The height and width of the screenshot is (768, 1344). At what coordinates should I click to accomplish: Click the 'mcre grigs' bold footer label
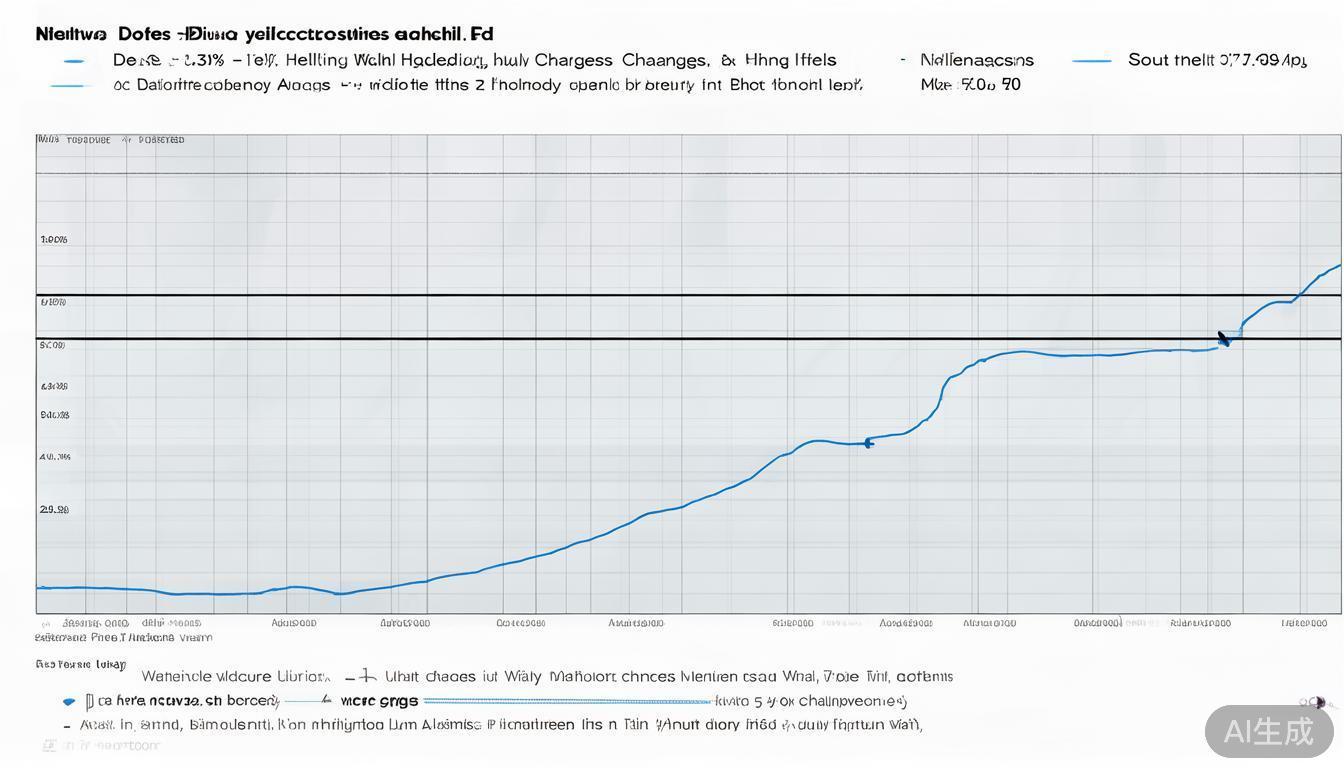(x=379, y=701)
